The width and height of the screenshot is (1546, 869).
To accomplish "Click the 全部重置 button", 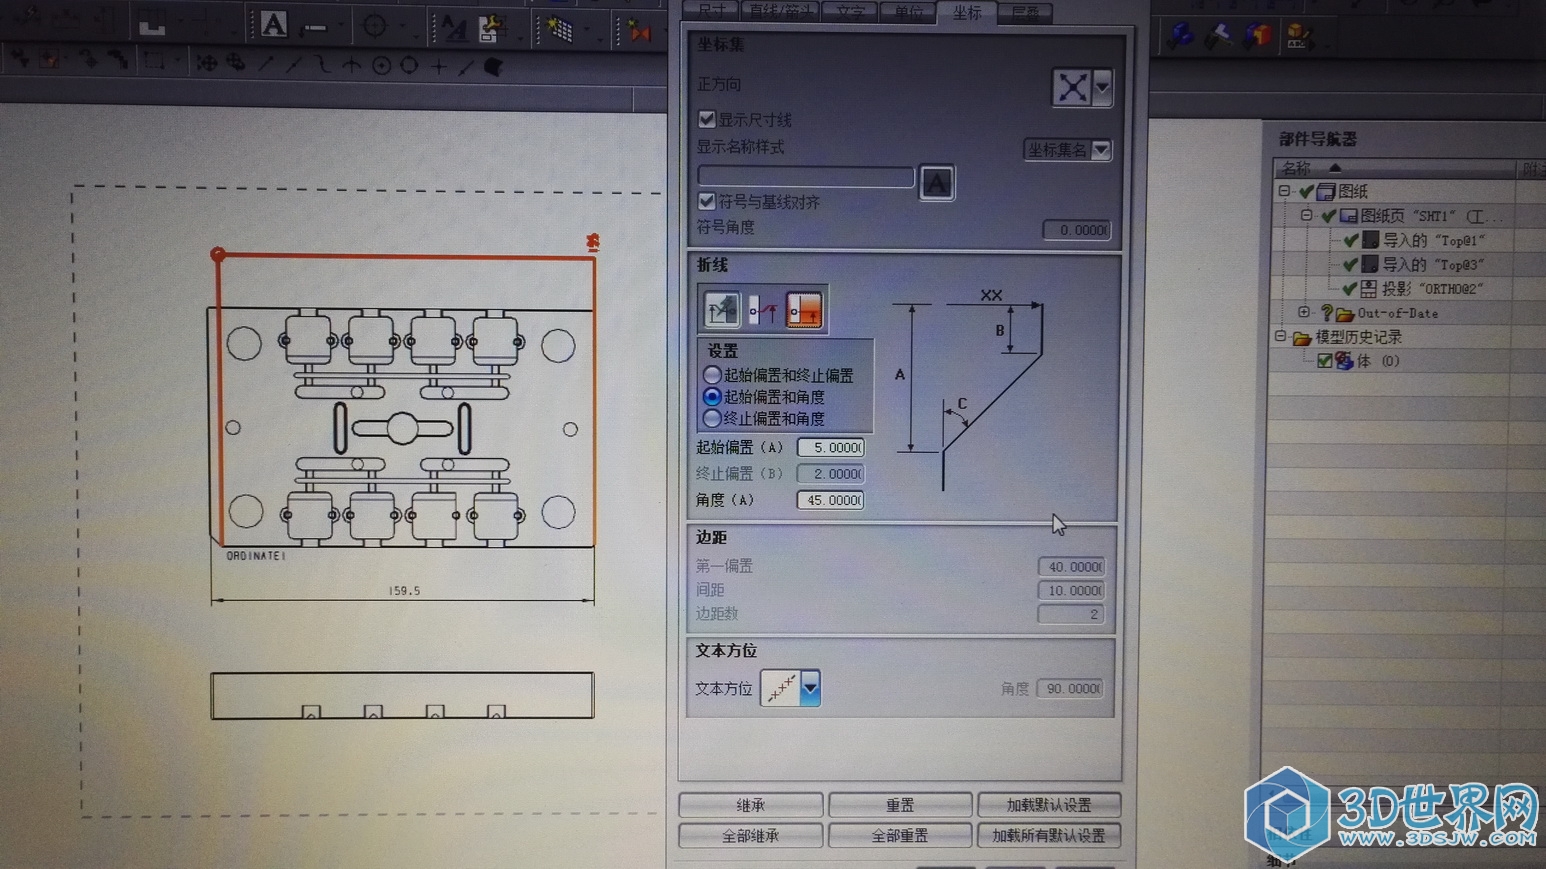I will tap(900, 835).
